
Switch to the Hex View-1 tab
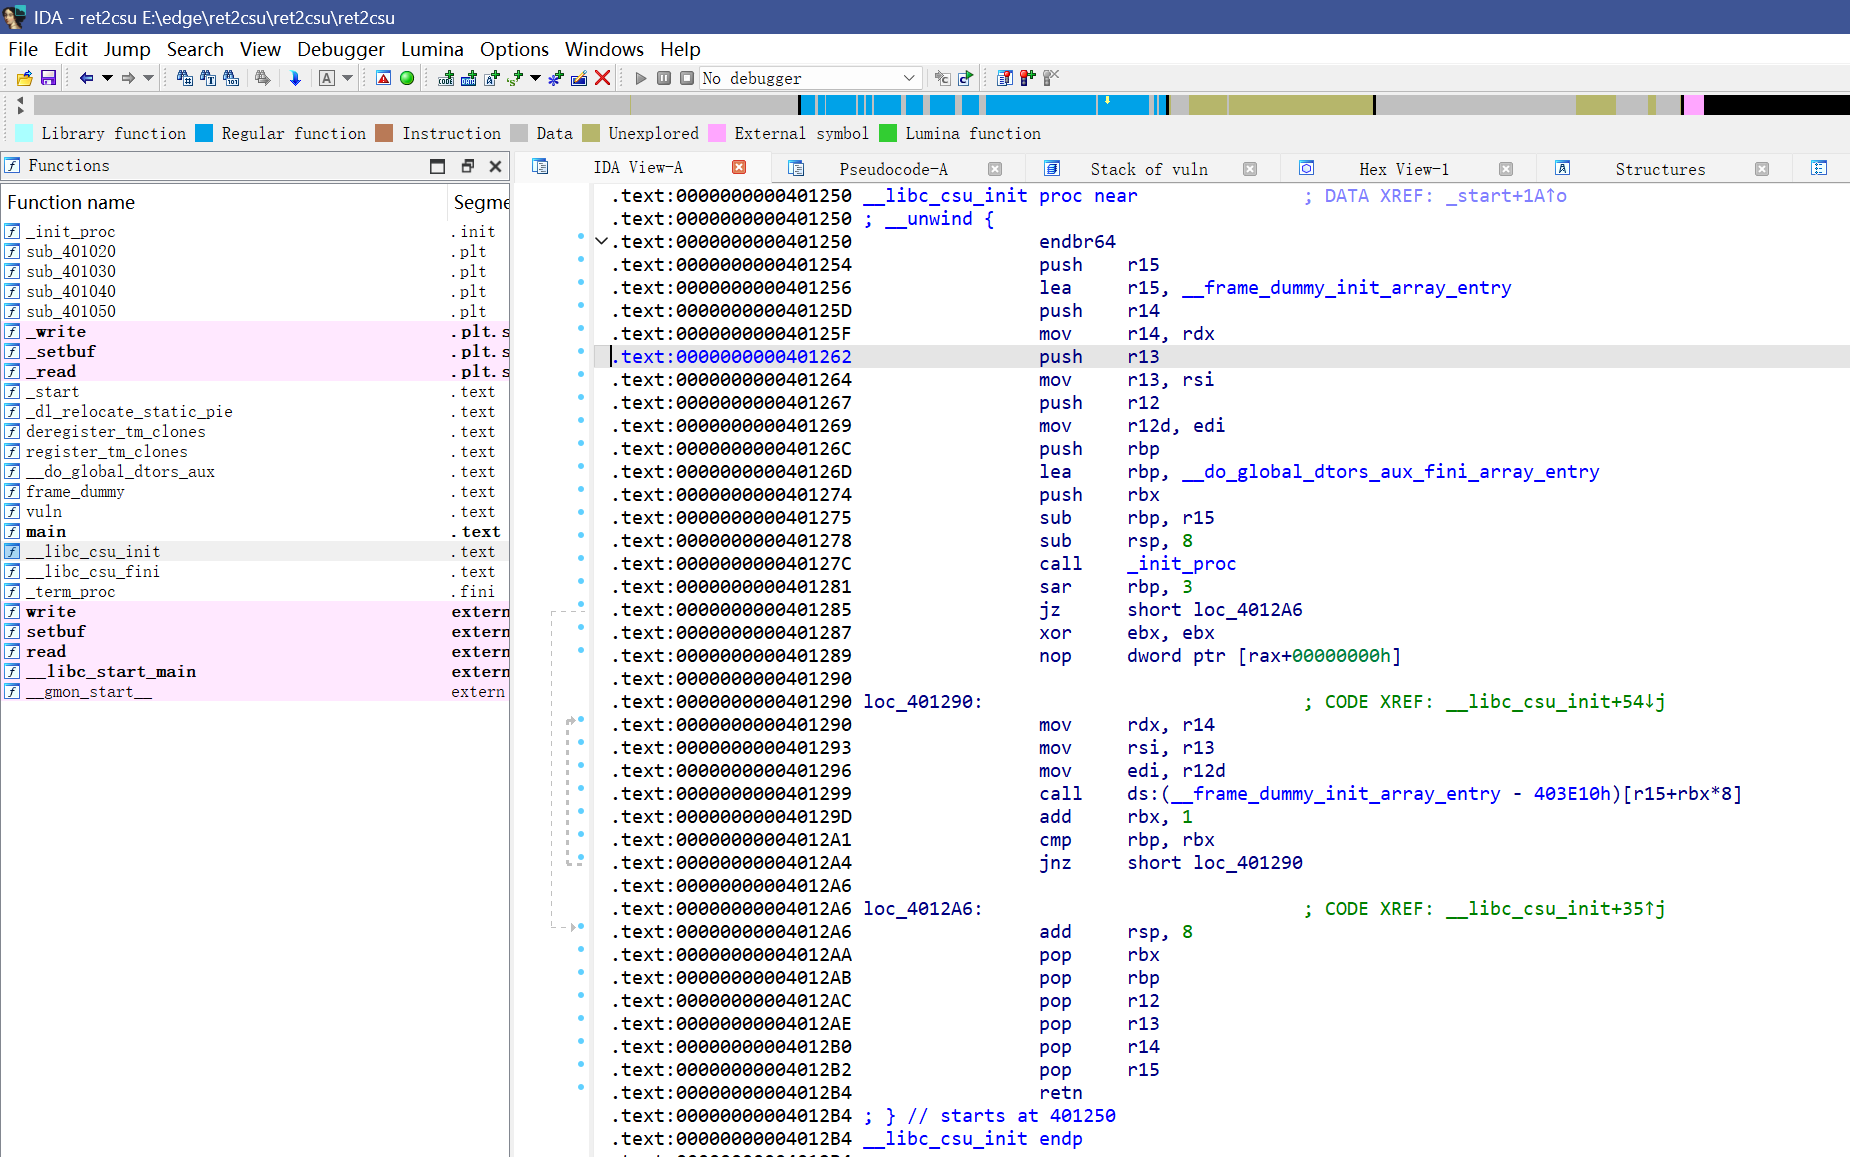(x=1403, y=169)
